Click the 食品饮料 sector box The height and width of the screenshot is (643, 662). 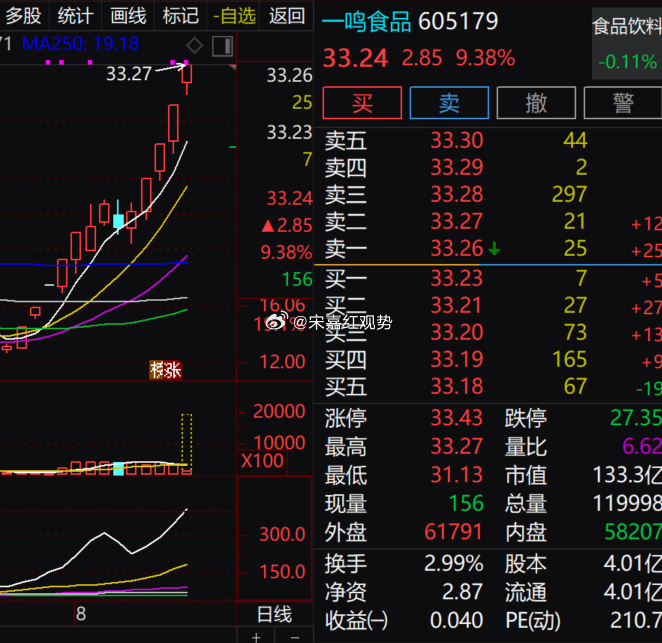[627, 43]
